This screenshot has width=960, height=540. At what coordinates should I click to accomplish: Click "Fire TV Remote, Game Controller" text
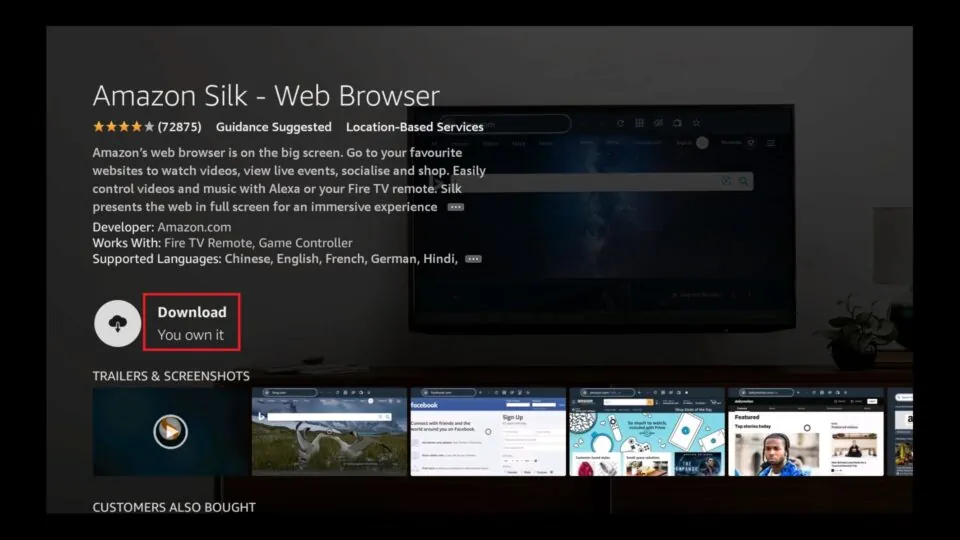pos(258,243)
